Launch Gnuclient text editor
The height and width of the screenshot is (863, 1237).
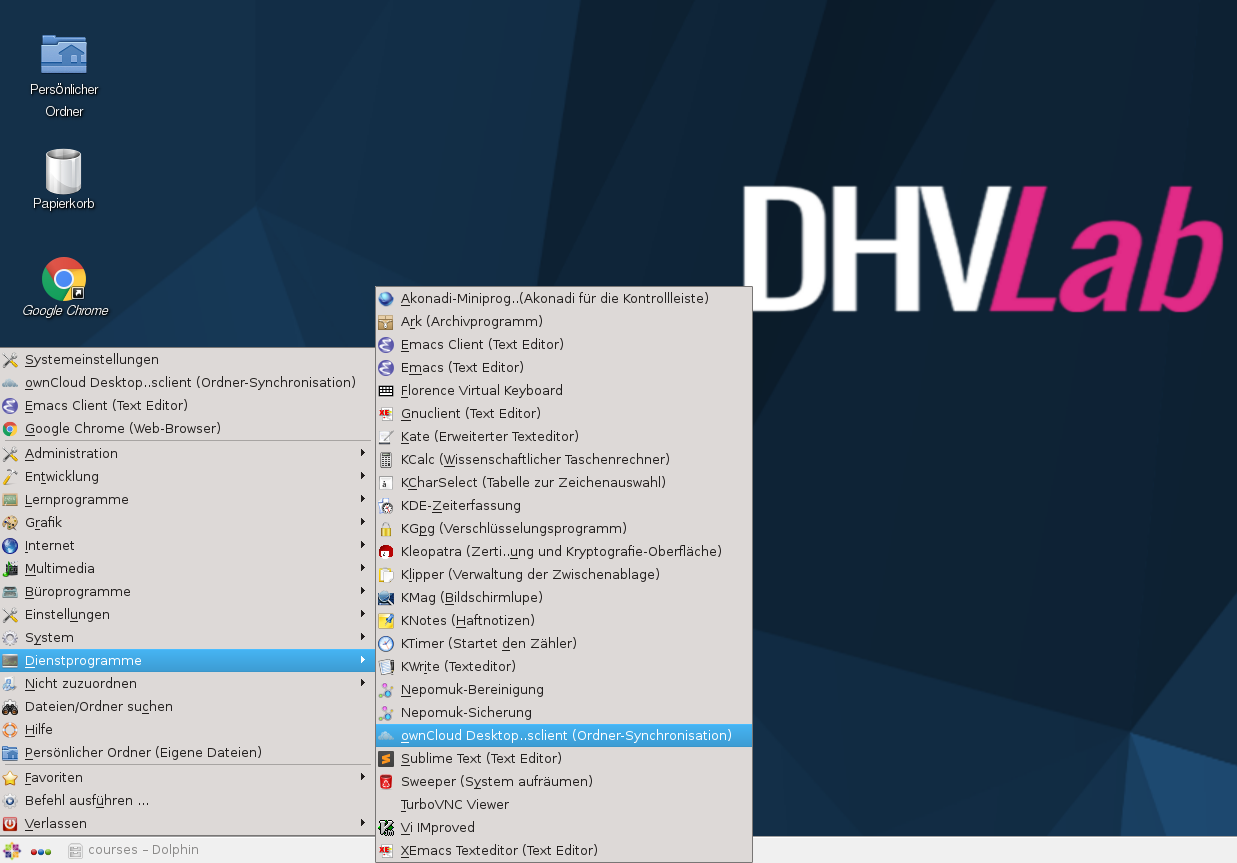click(x=564, y=413)
